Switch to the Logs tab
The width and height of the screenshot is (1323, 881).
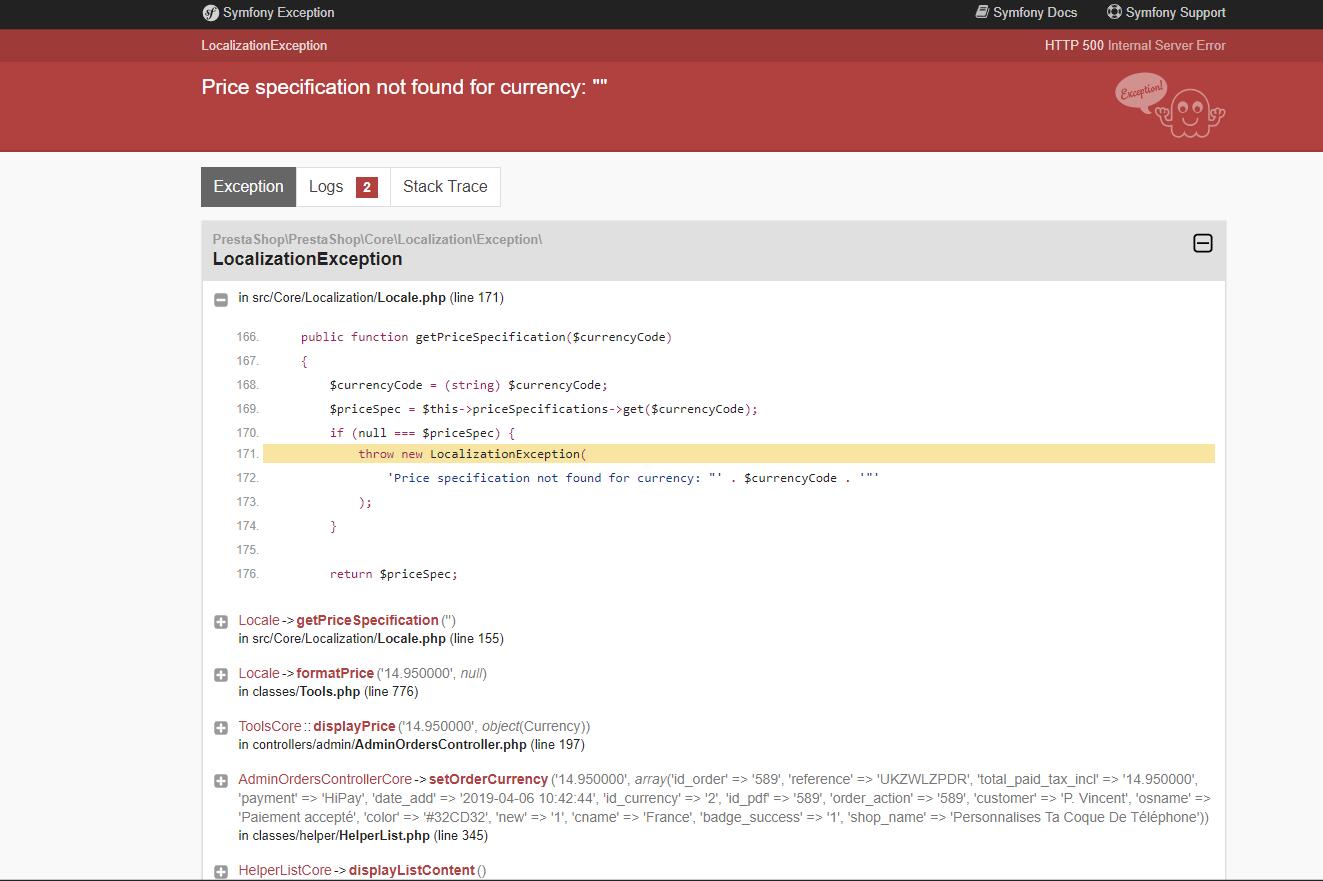tap(343, 187)
